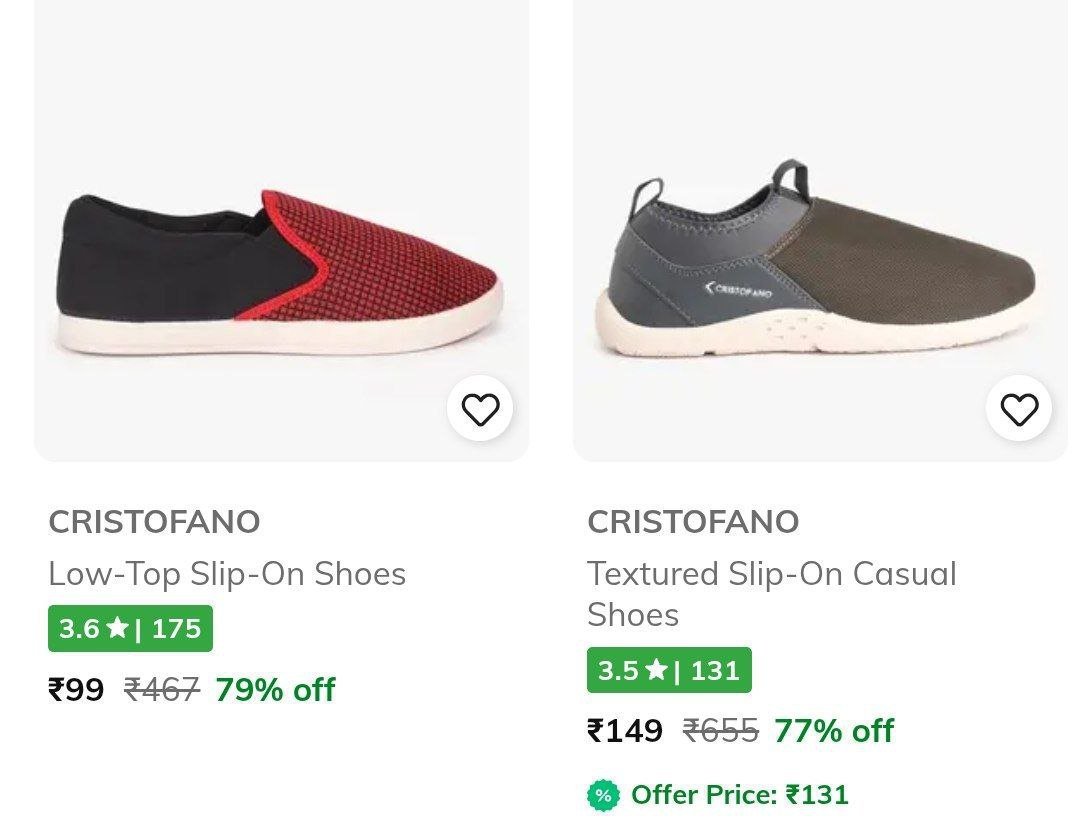Click the 3.5 rating badge with 131 reviews
The height and width of the screenshot is (829, 1080).
[669, 670]
